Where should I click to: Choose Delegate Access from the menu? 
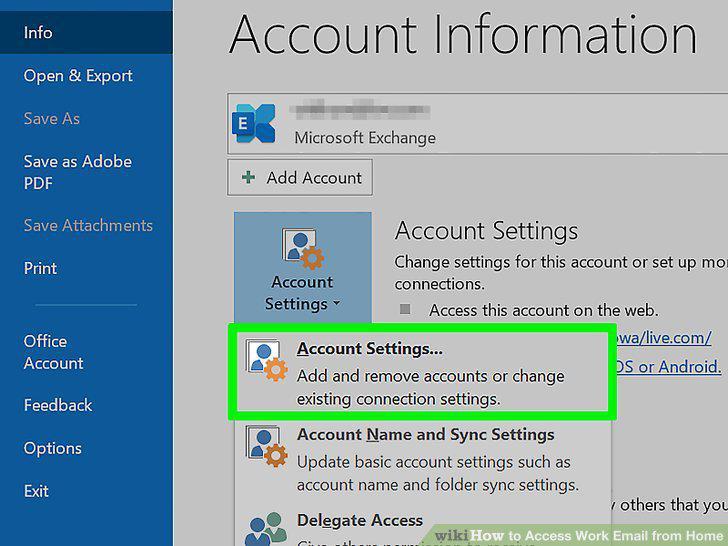[x=360, y=520]
